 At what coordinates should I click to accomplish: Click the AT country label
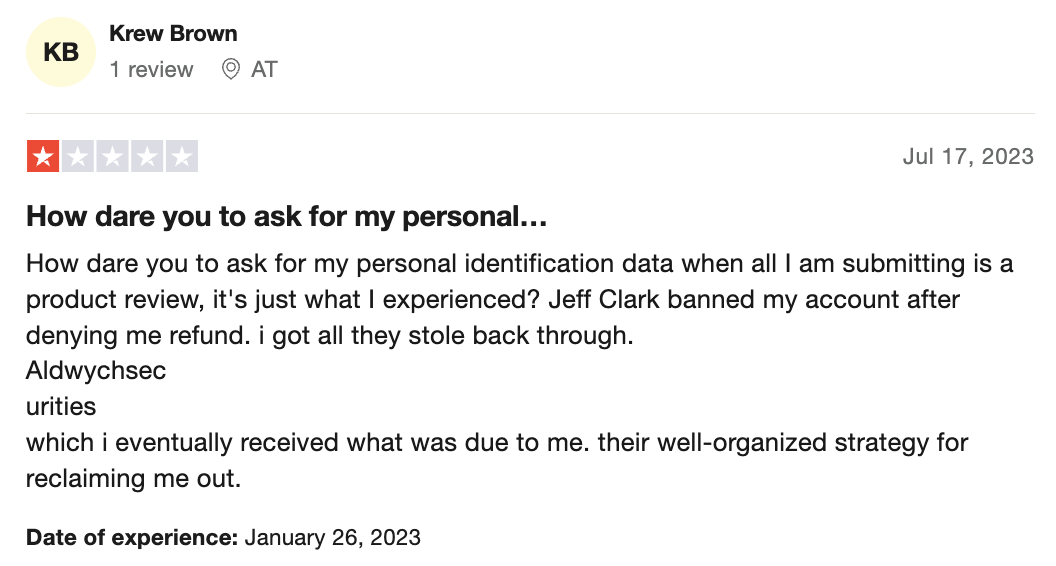coord(264,69)
